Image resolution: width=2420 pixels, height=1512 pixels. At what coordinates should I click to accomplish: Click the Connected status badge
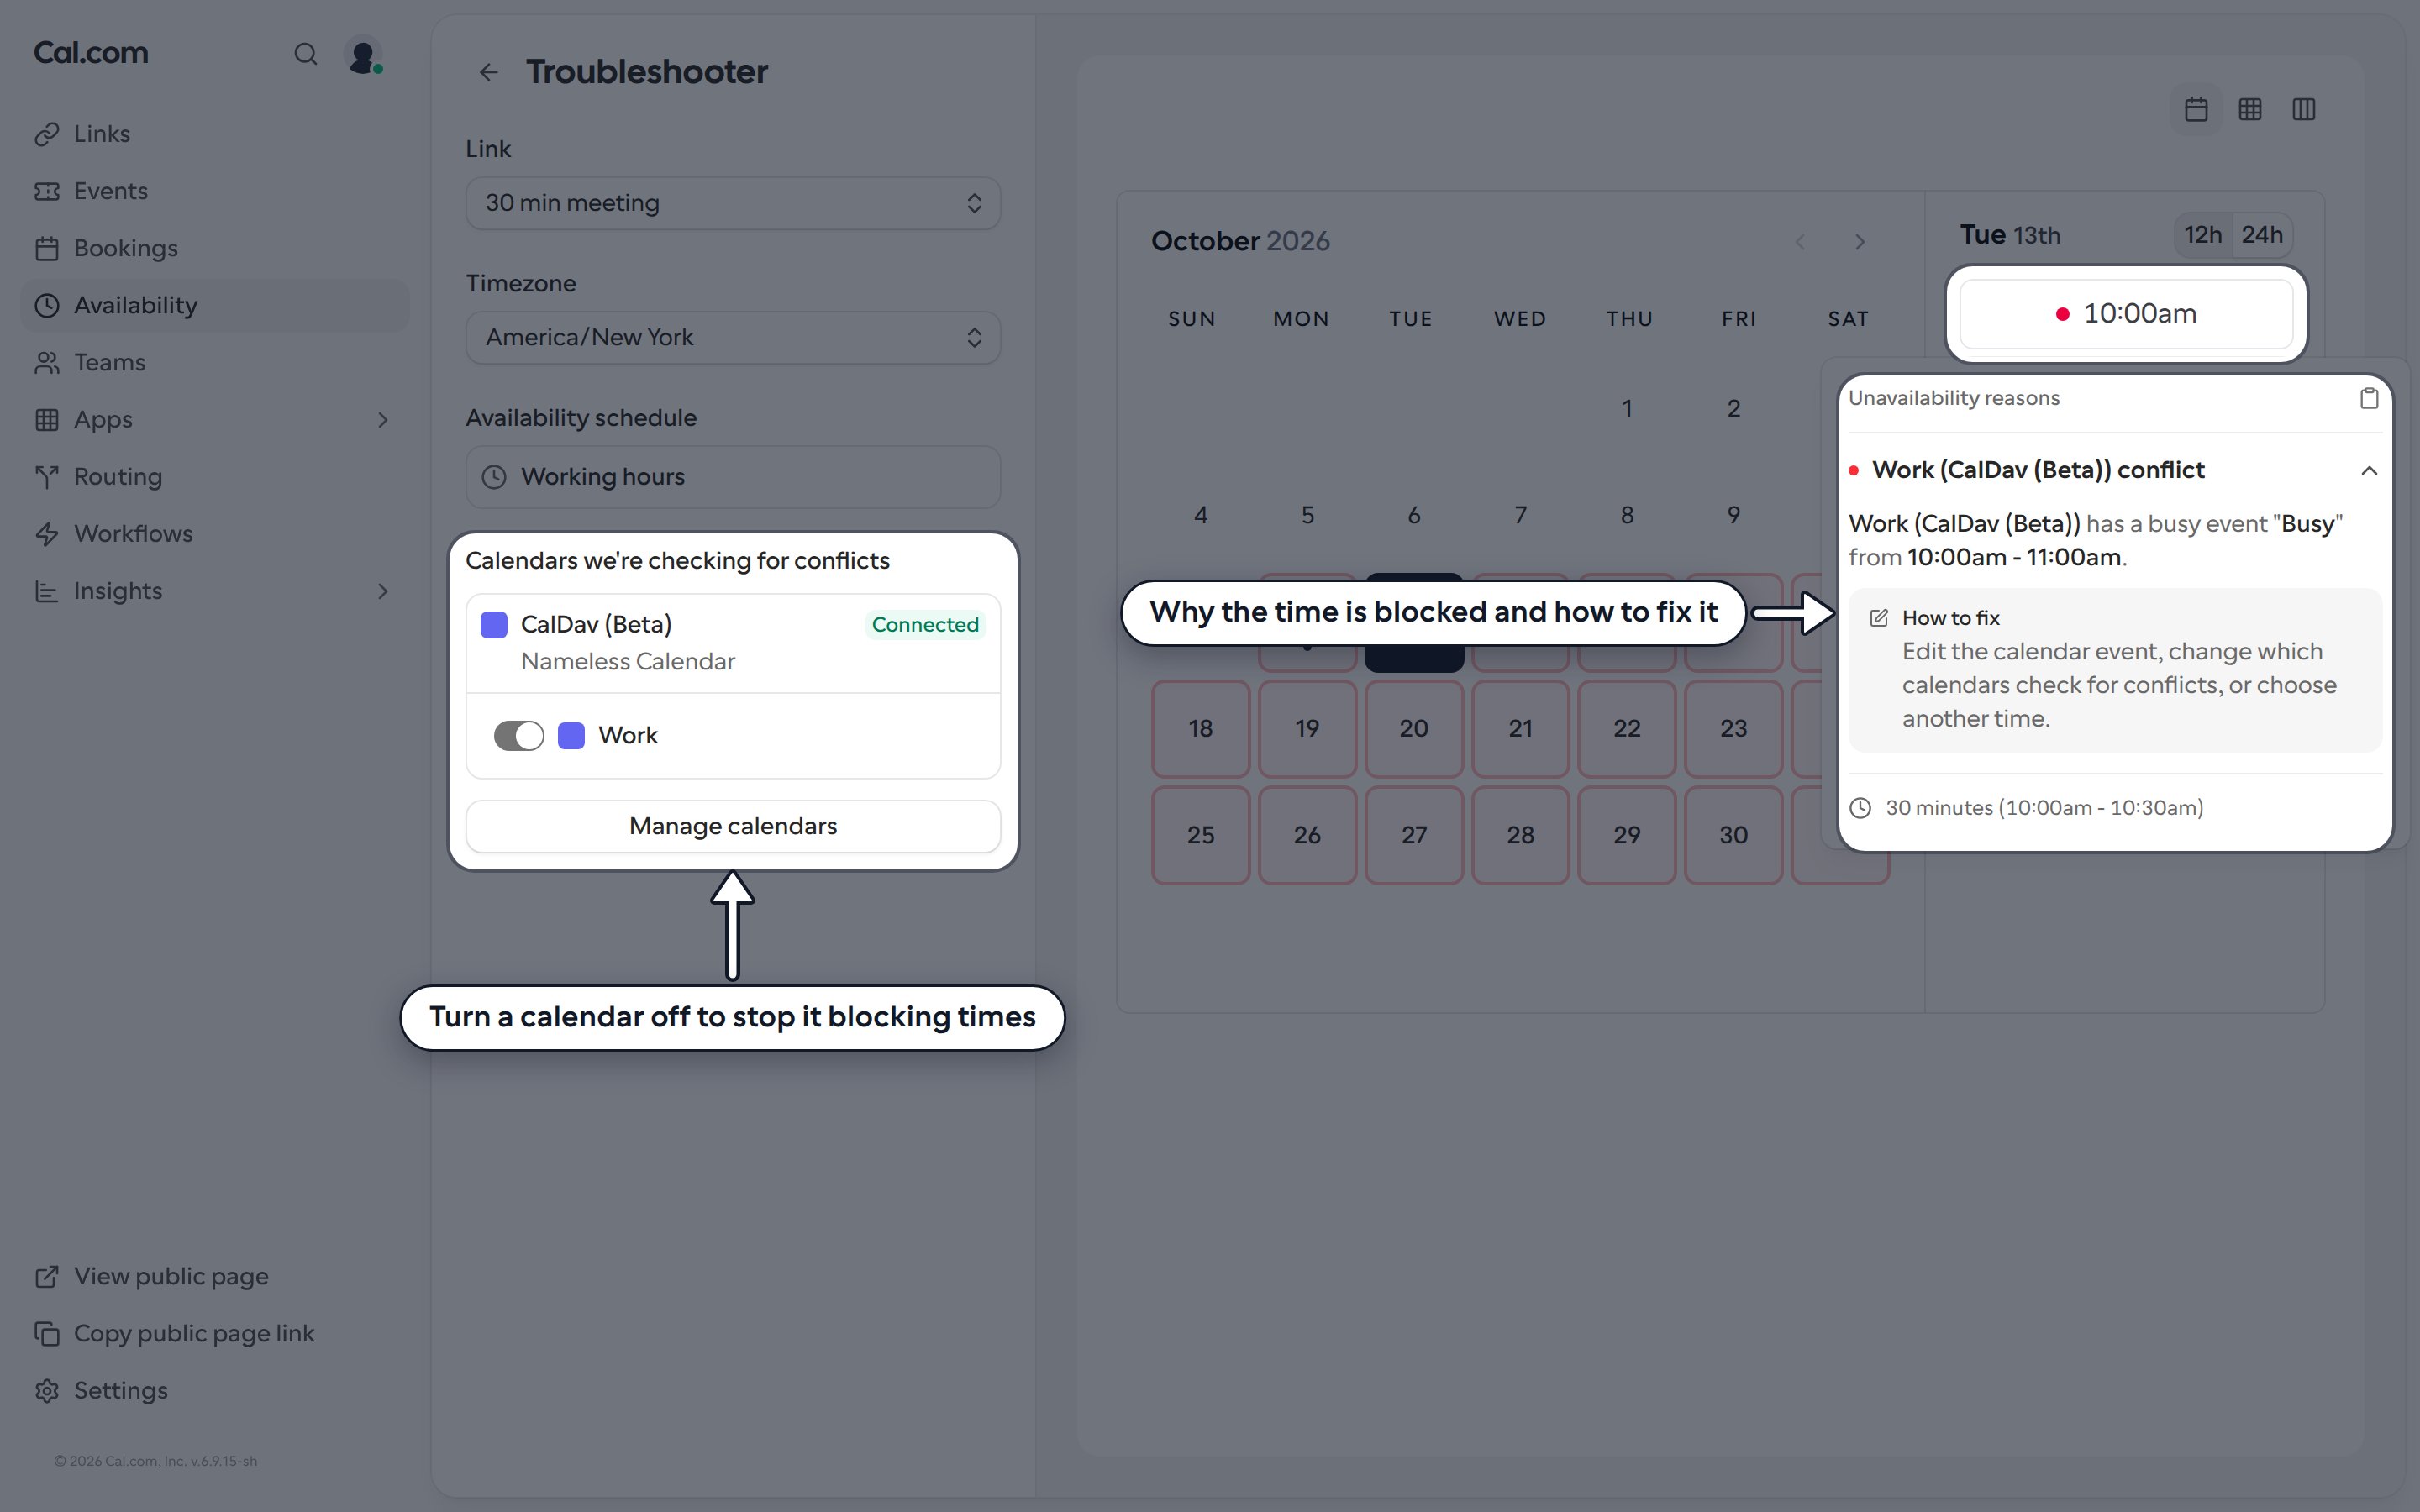point(925,625)
